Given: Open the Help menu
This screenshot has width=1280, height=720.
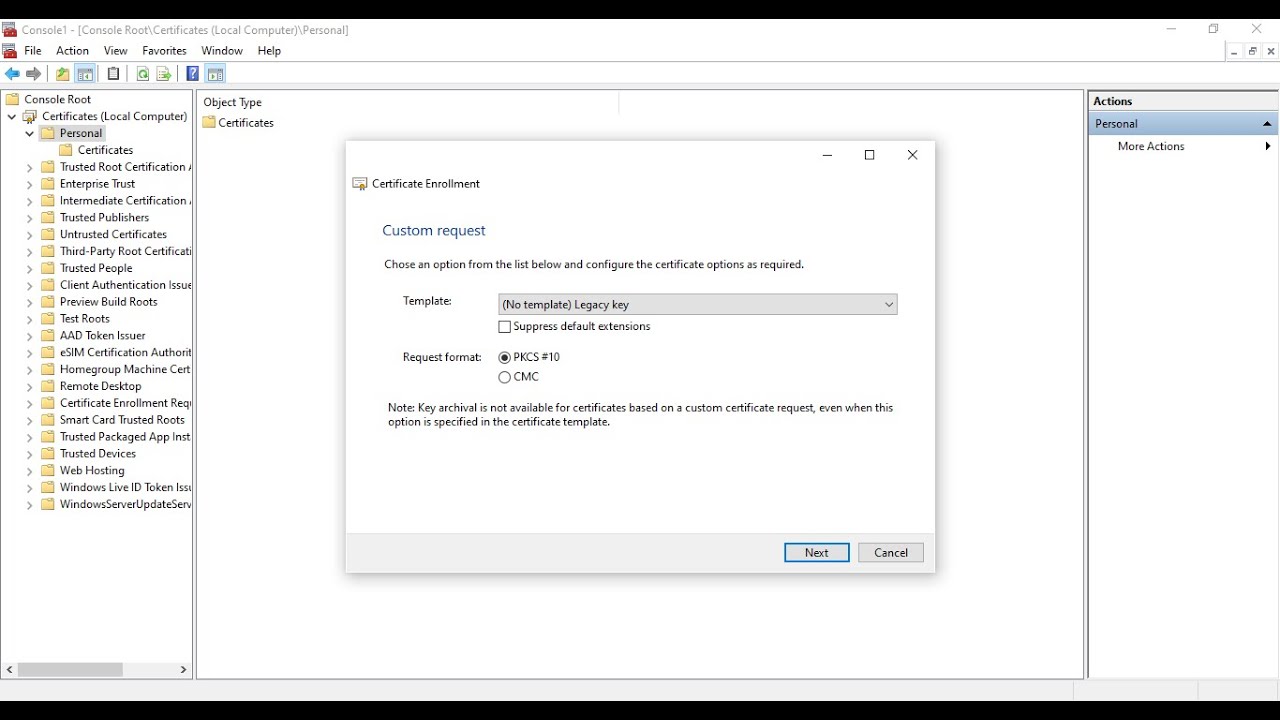Looking at the screenshot, I should (269, 51).
